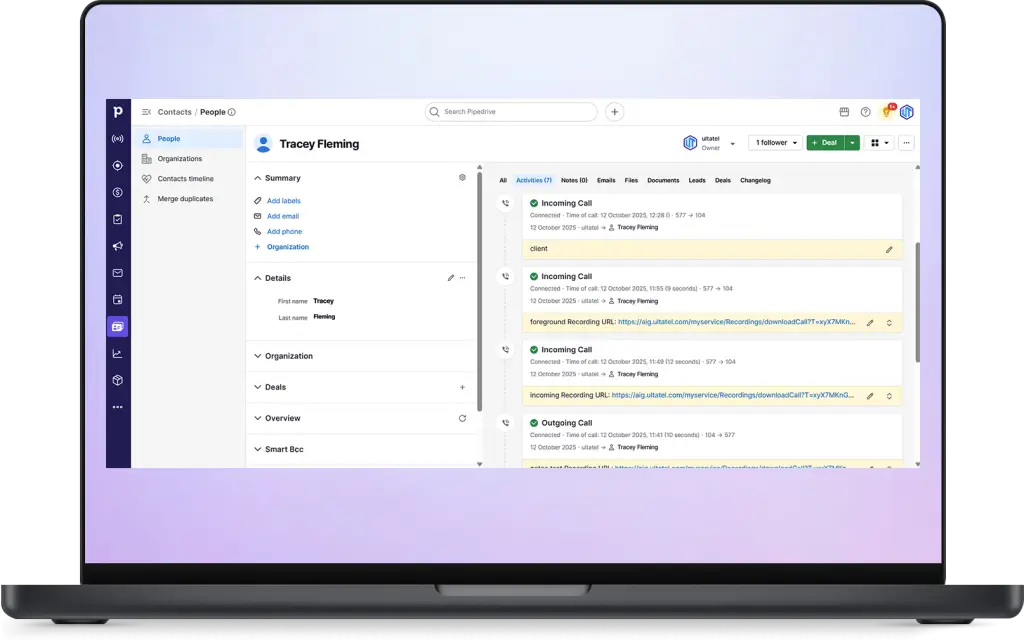1024x640 pixels.
Task: Open the Help question mark icon
Action: pyautogui.click(x=866, y=112)
